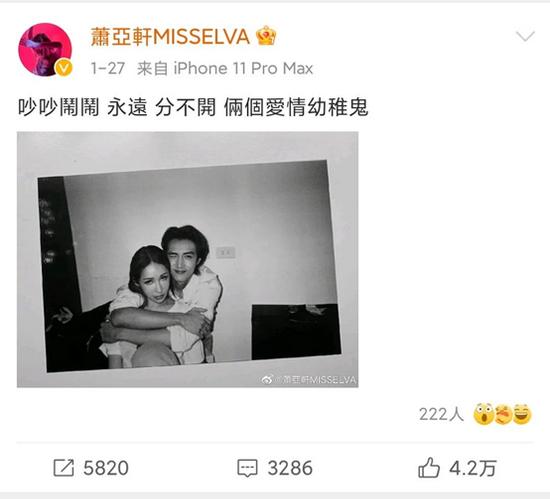Like the post with the thumbs-up icon
This screenshot has width=550, height=499.
[429, 467]
